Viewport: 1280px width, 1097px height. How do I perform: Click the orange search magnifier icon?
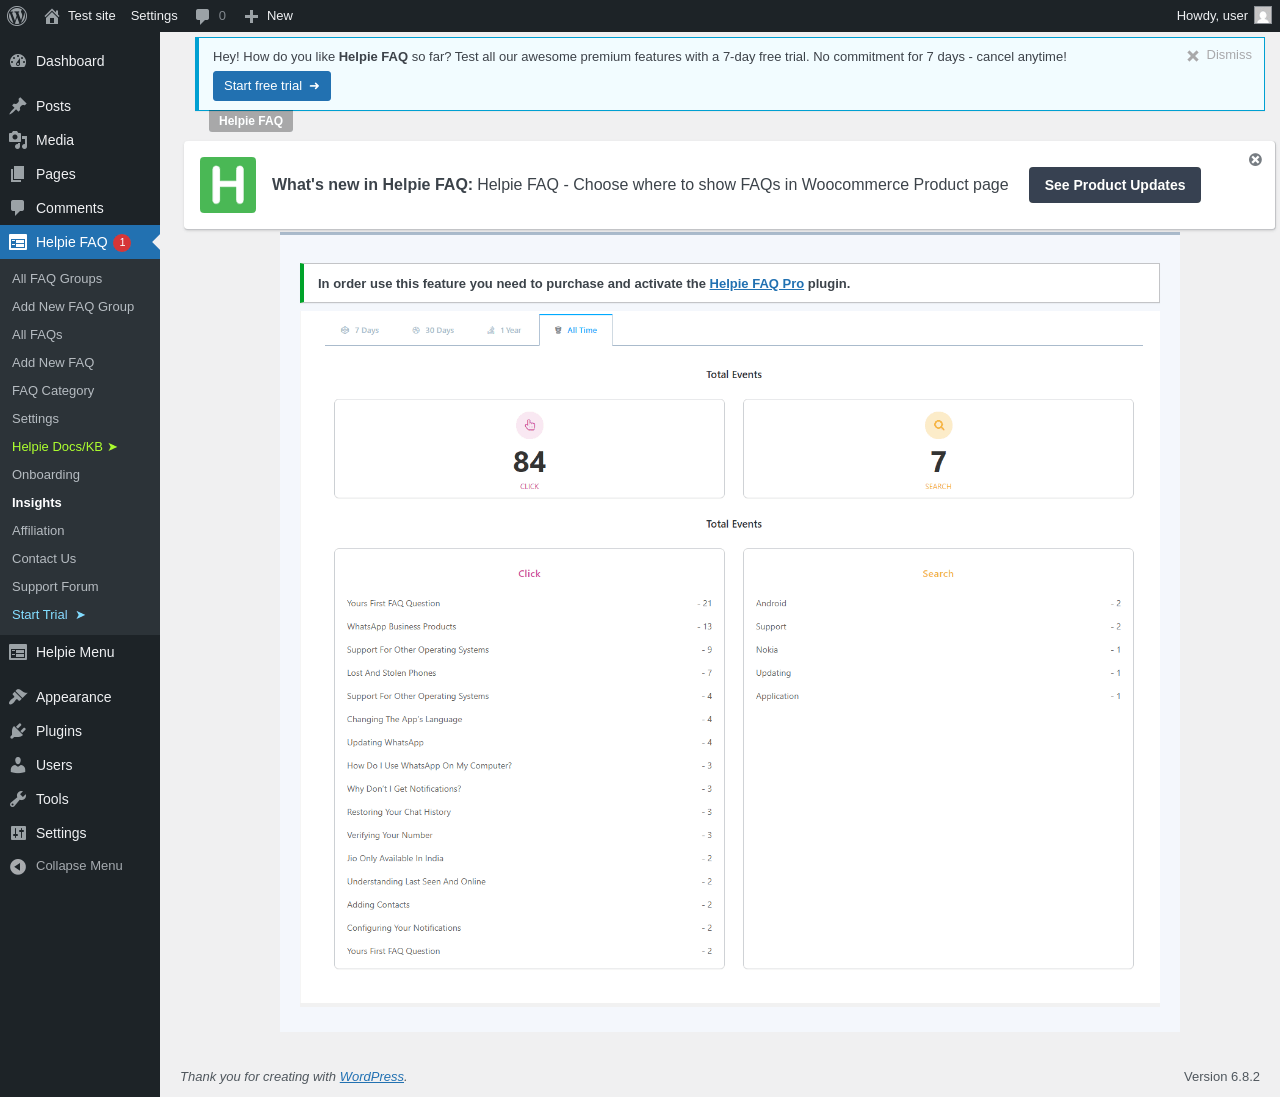pyautogui.click(x=938, y=425)
